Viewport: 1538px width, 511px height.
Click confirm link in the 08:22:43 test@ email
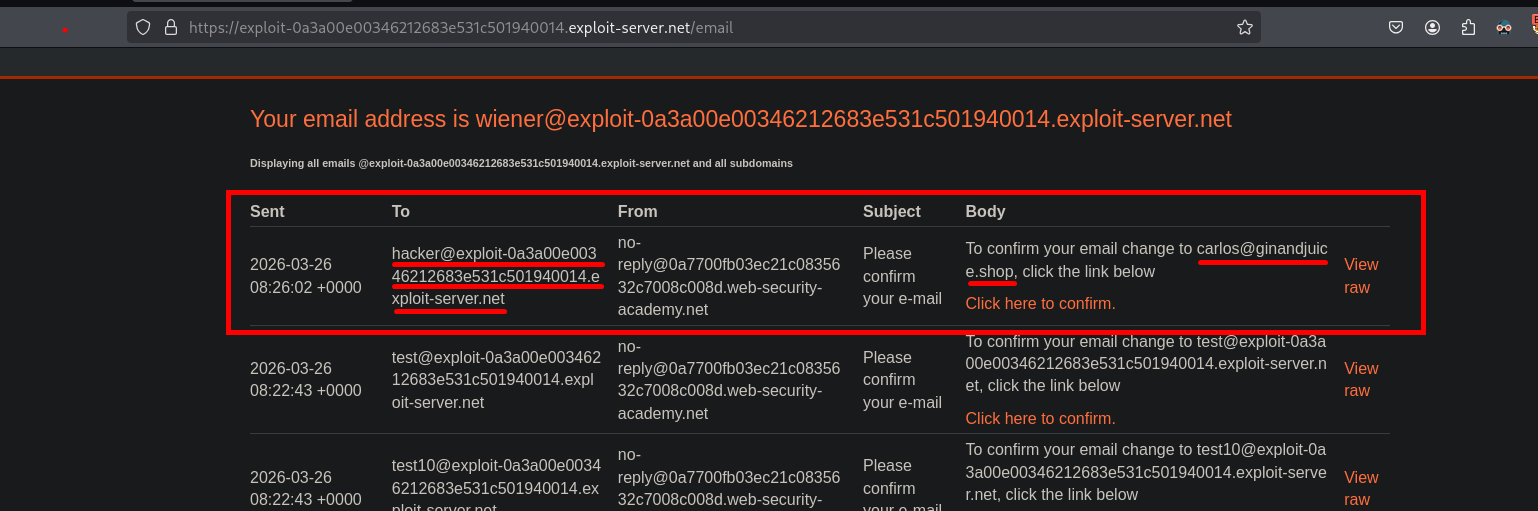click(1040, 418)
